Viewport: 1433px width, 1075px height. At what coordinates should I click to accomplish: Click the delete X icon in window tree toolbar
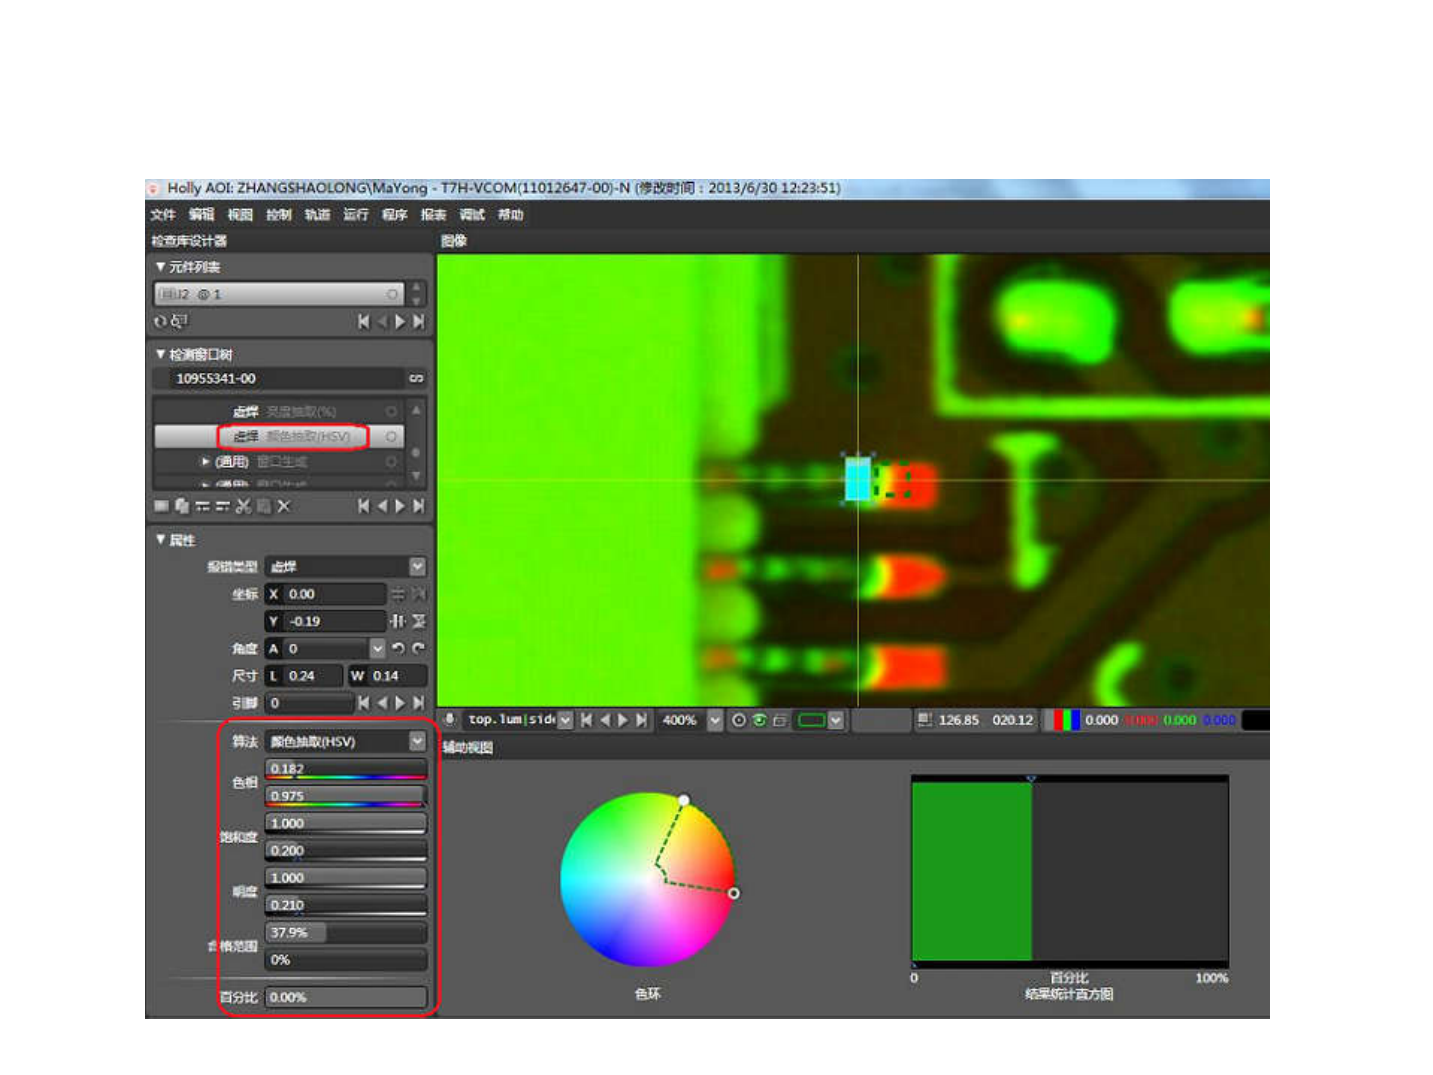coord(284,506)
